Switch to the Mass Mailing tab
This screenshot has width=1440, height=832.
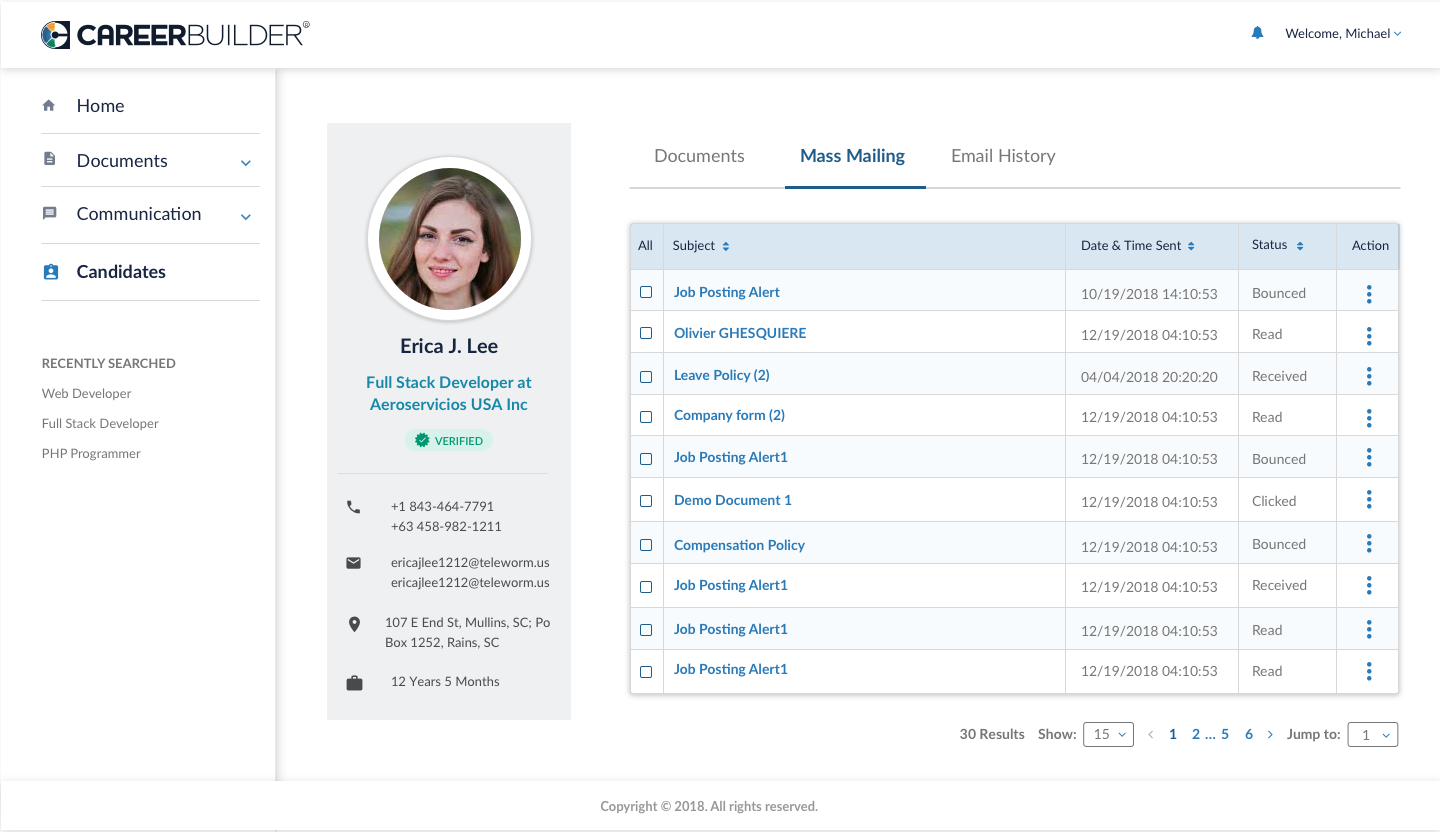click(853, 156)
